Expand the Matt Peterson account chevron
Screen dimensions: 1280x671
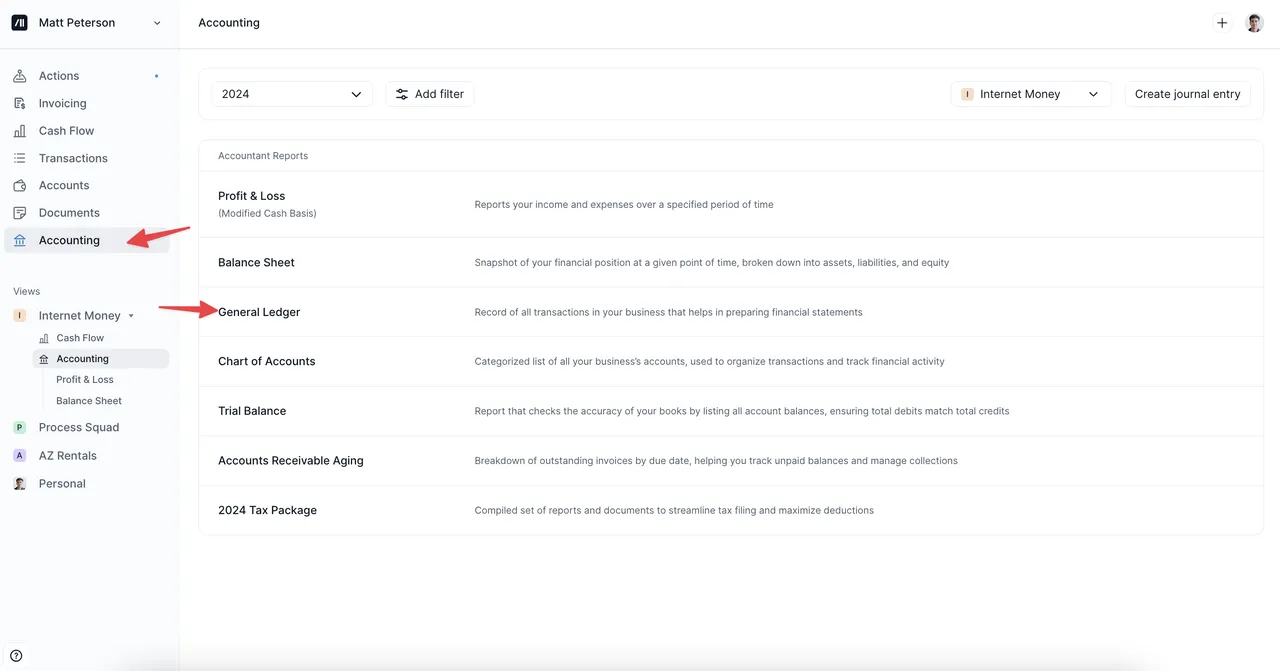(157, 23)
